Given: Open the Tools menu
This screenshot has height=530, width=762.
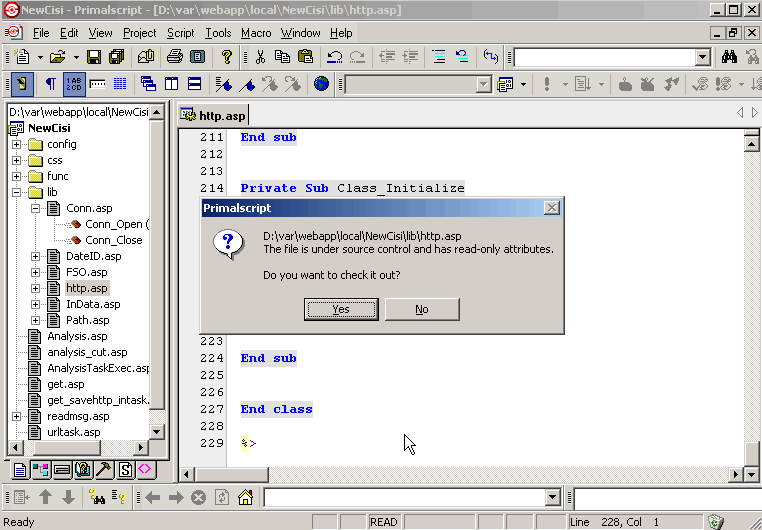Looking at the screenshot, I should 218,33.
